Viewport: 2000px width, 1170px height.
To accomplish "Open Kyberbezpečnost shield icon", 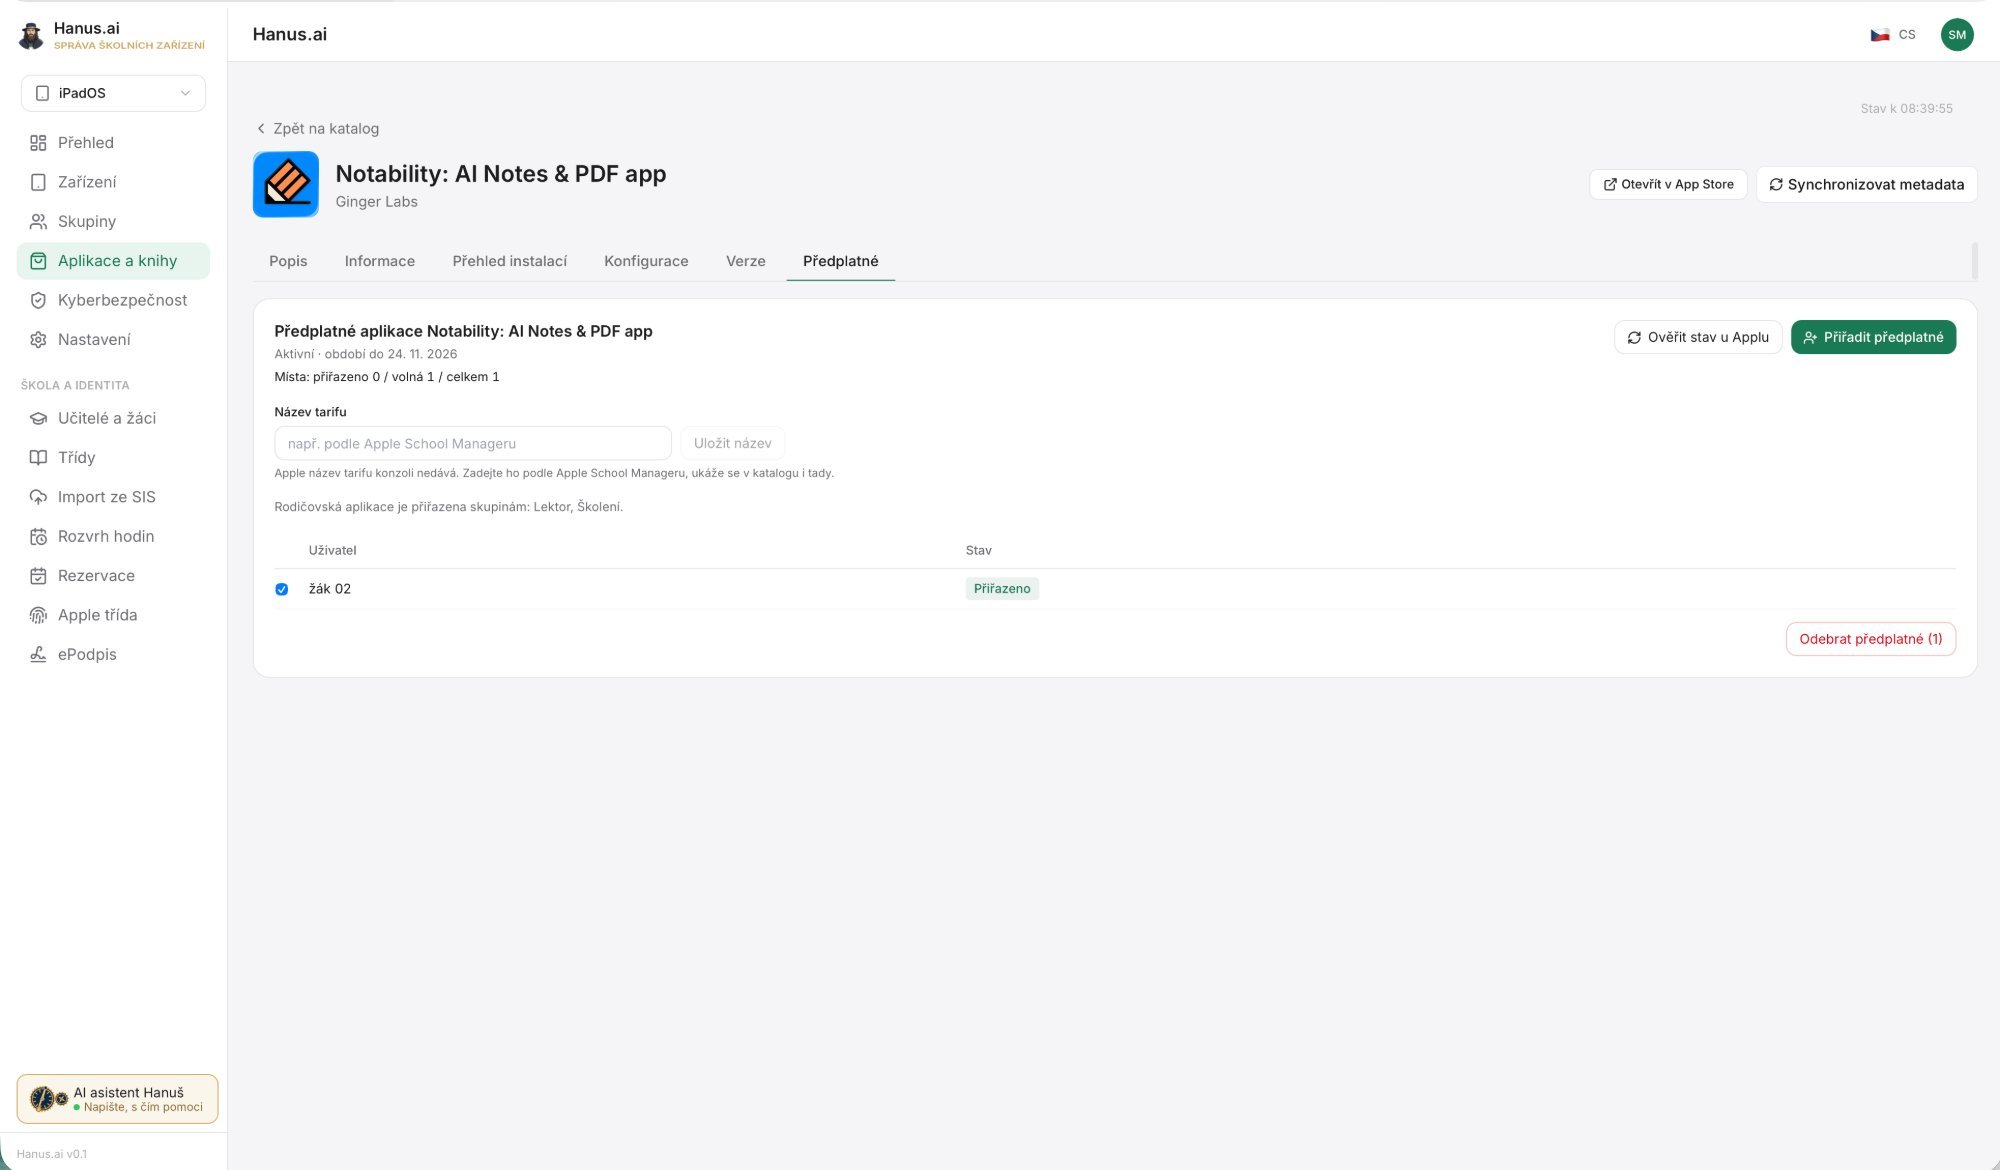I will [38, 300].
